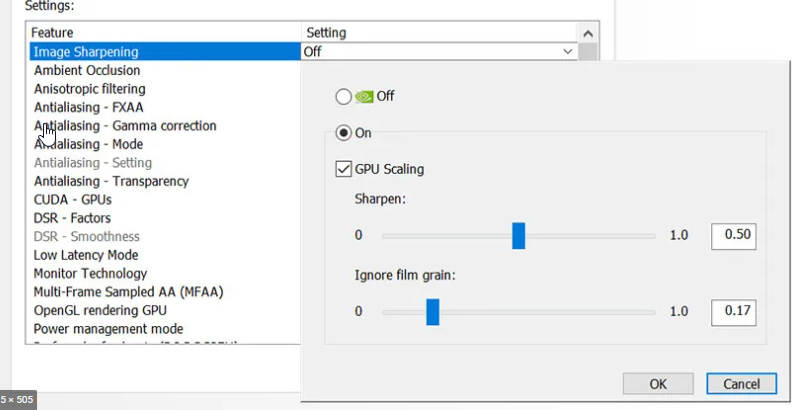Click the Sharpen slider handle
Screen dimensions: 796x410
click(x=518, y=236)
